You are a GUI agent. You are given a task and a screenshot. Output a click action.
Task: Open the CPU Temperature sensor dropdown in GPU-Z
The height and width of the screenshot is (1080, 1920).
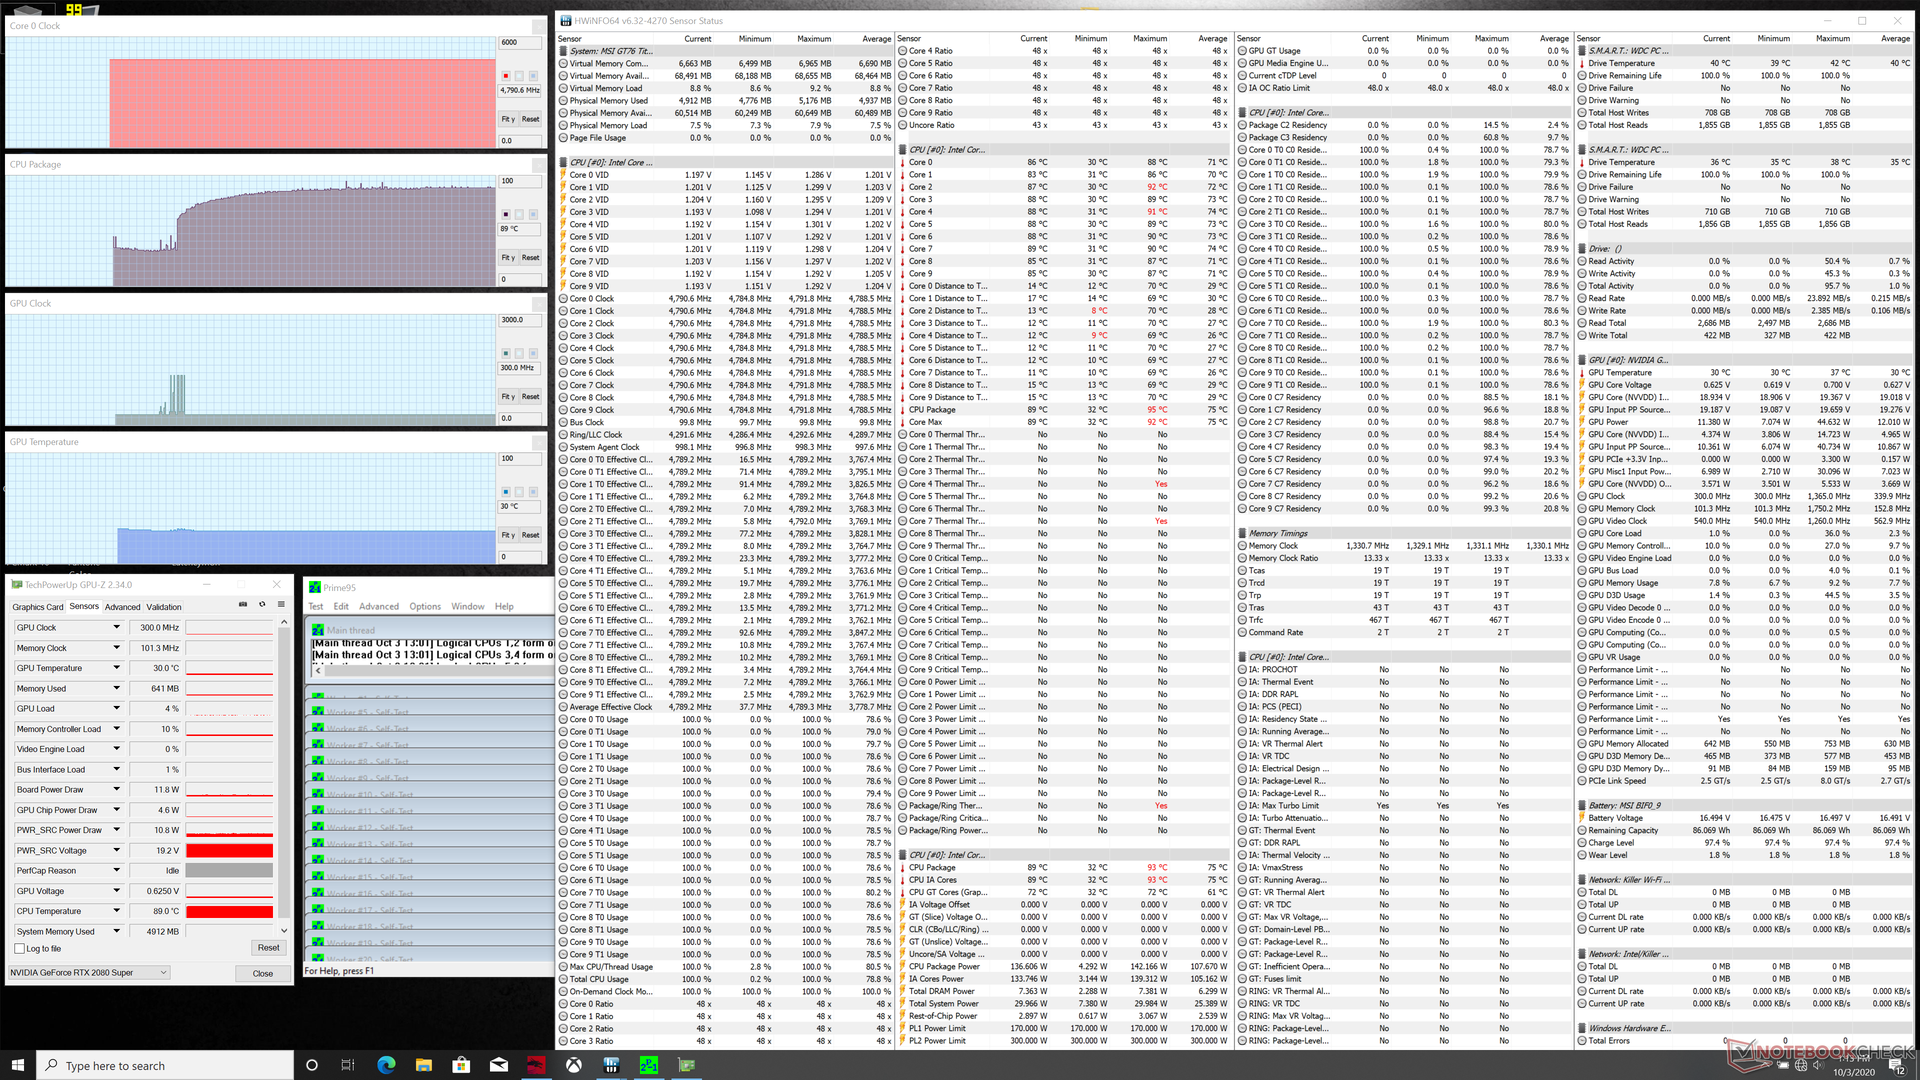[116, 911]
